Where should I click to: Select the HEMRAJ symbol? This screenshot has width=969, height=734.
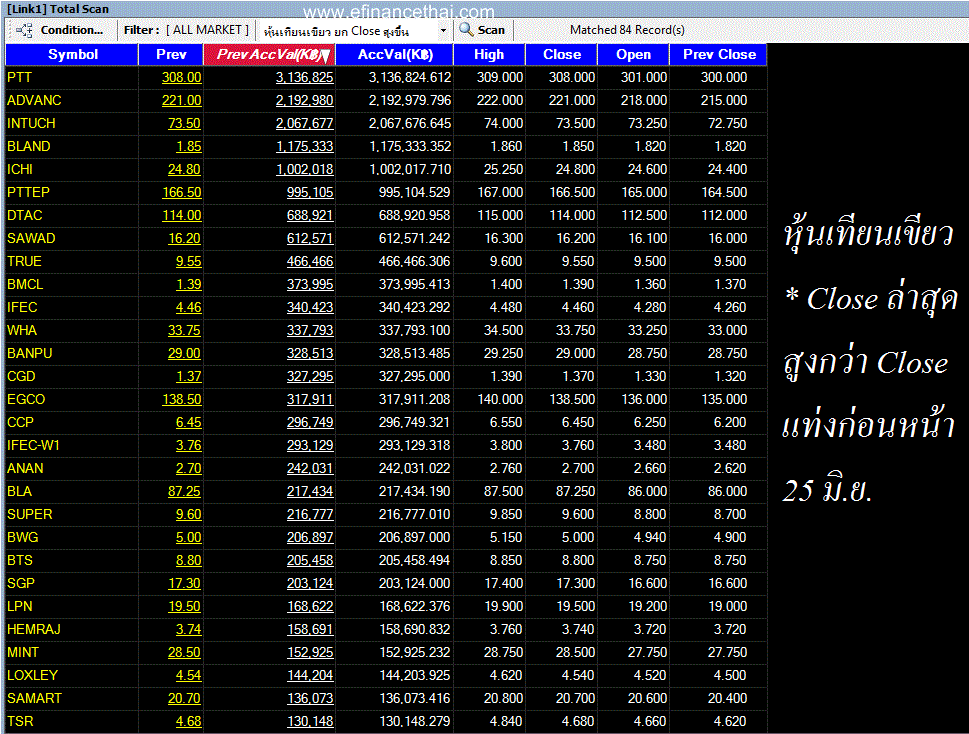coord(34,629)
